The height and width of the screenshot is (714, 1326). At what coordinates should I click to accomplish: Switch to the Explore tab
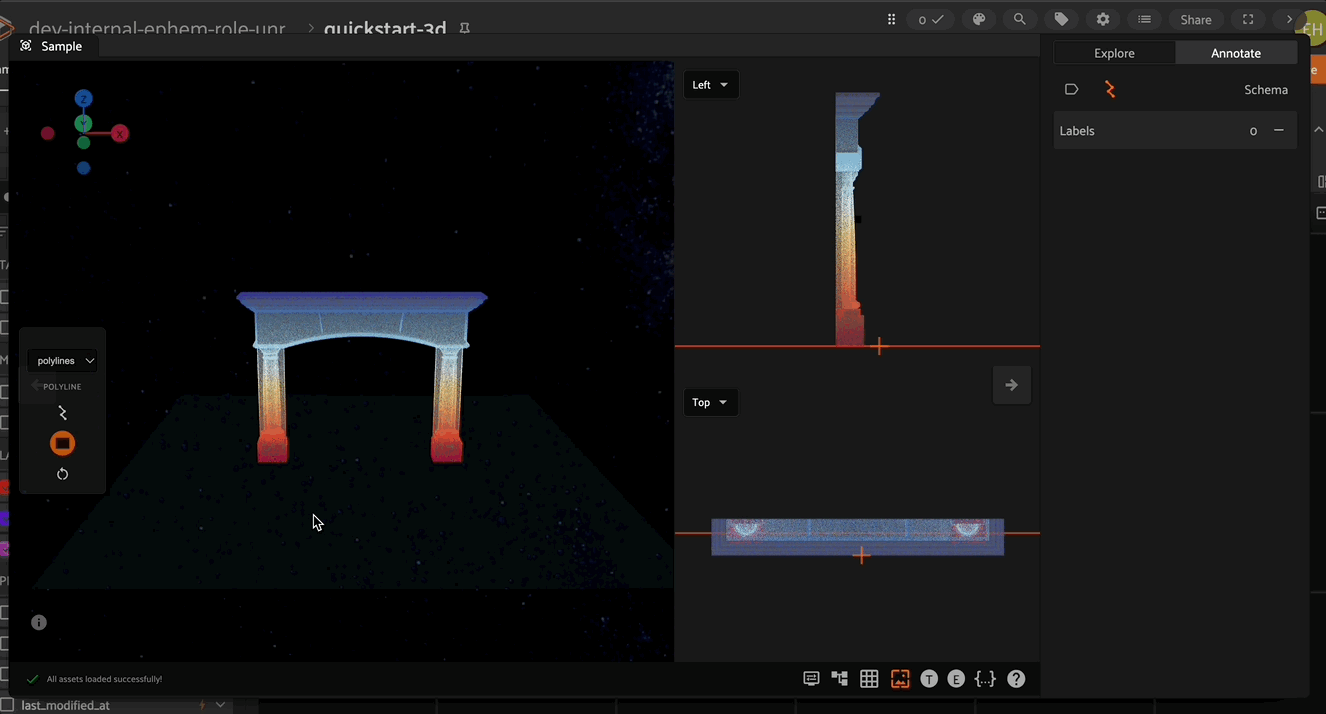point(1114,53)
